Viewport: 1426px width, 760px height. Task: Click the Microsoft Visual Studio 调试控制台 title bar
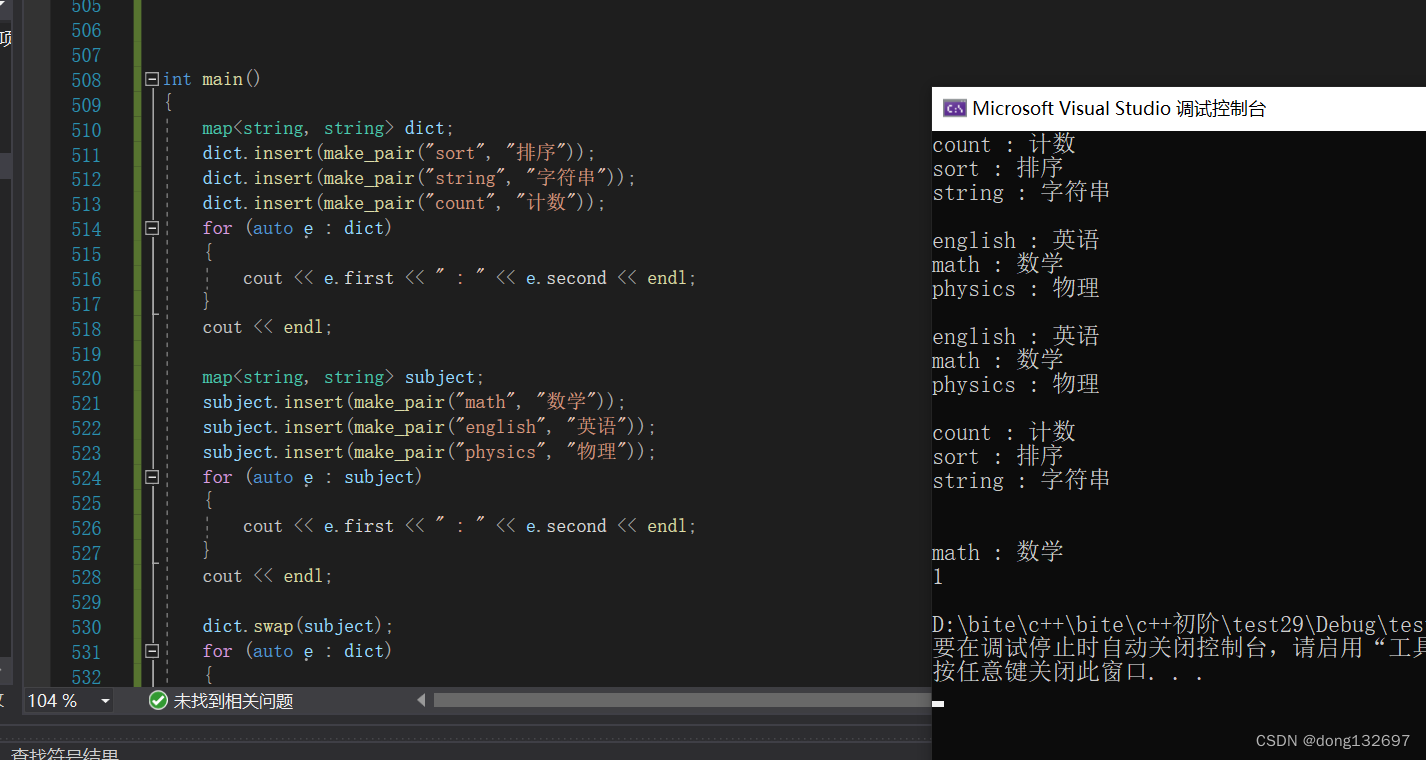(x=1178, y=109)
